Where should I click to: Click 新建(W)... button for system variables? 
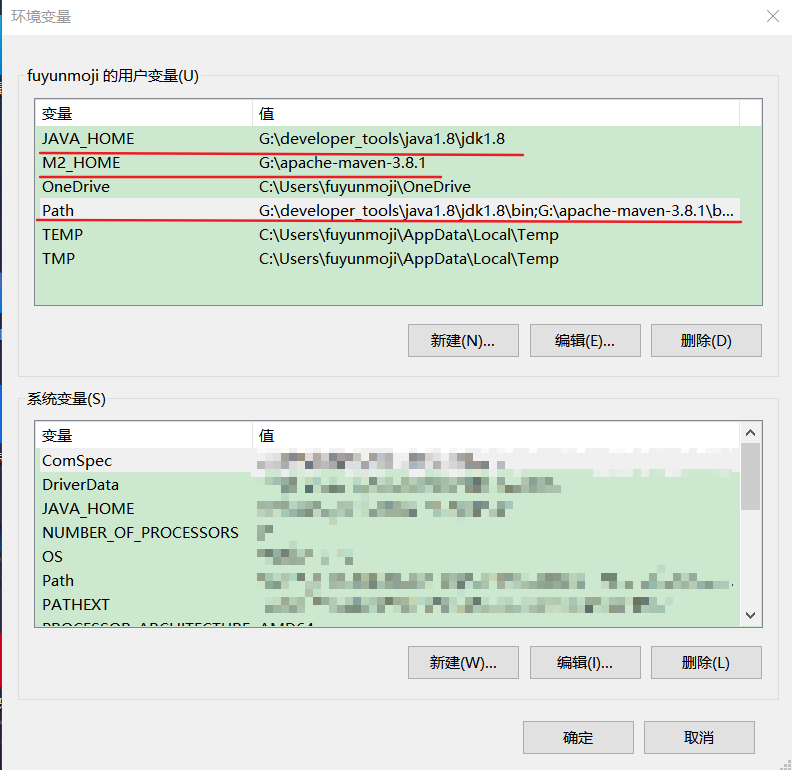coord(463,662)
